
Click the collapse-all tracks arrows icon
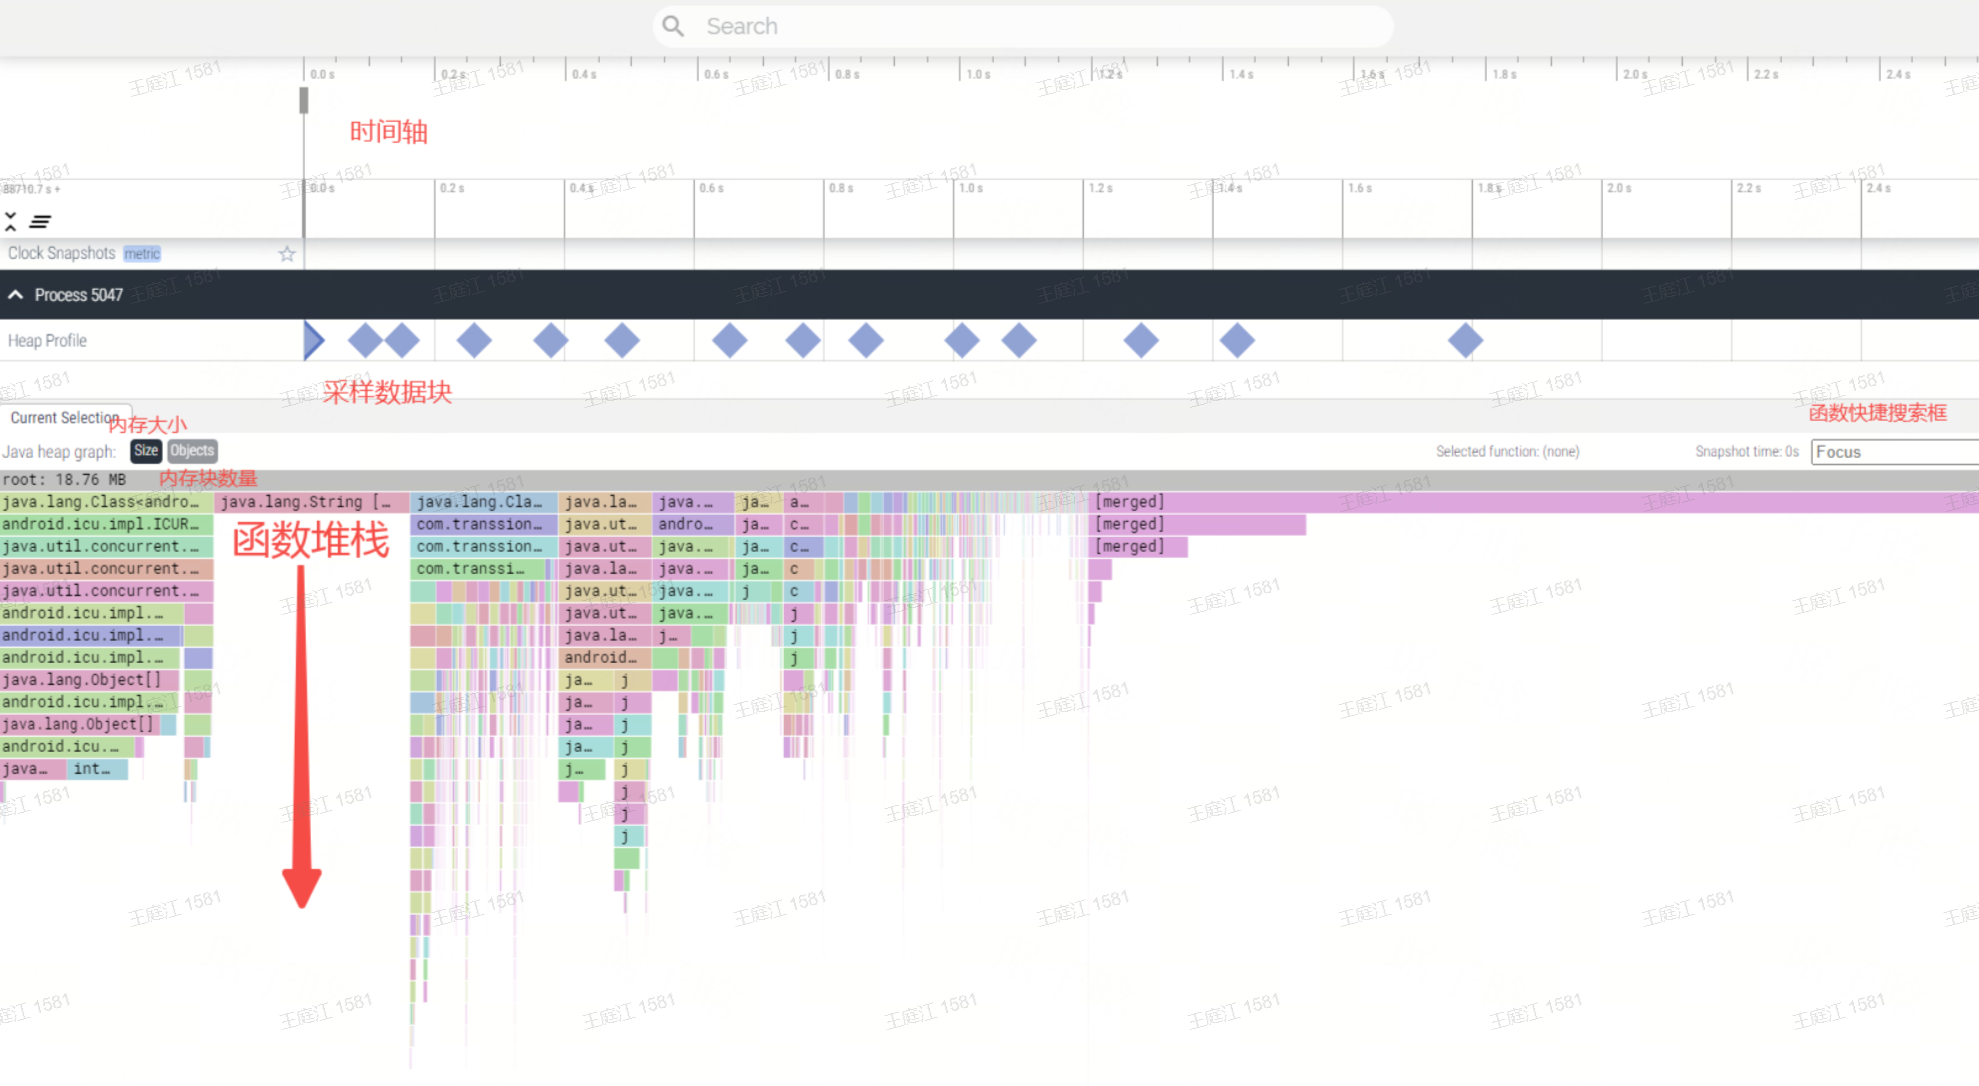(x=11, y=221)
